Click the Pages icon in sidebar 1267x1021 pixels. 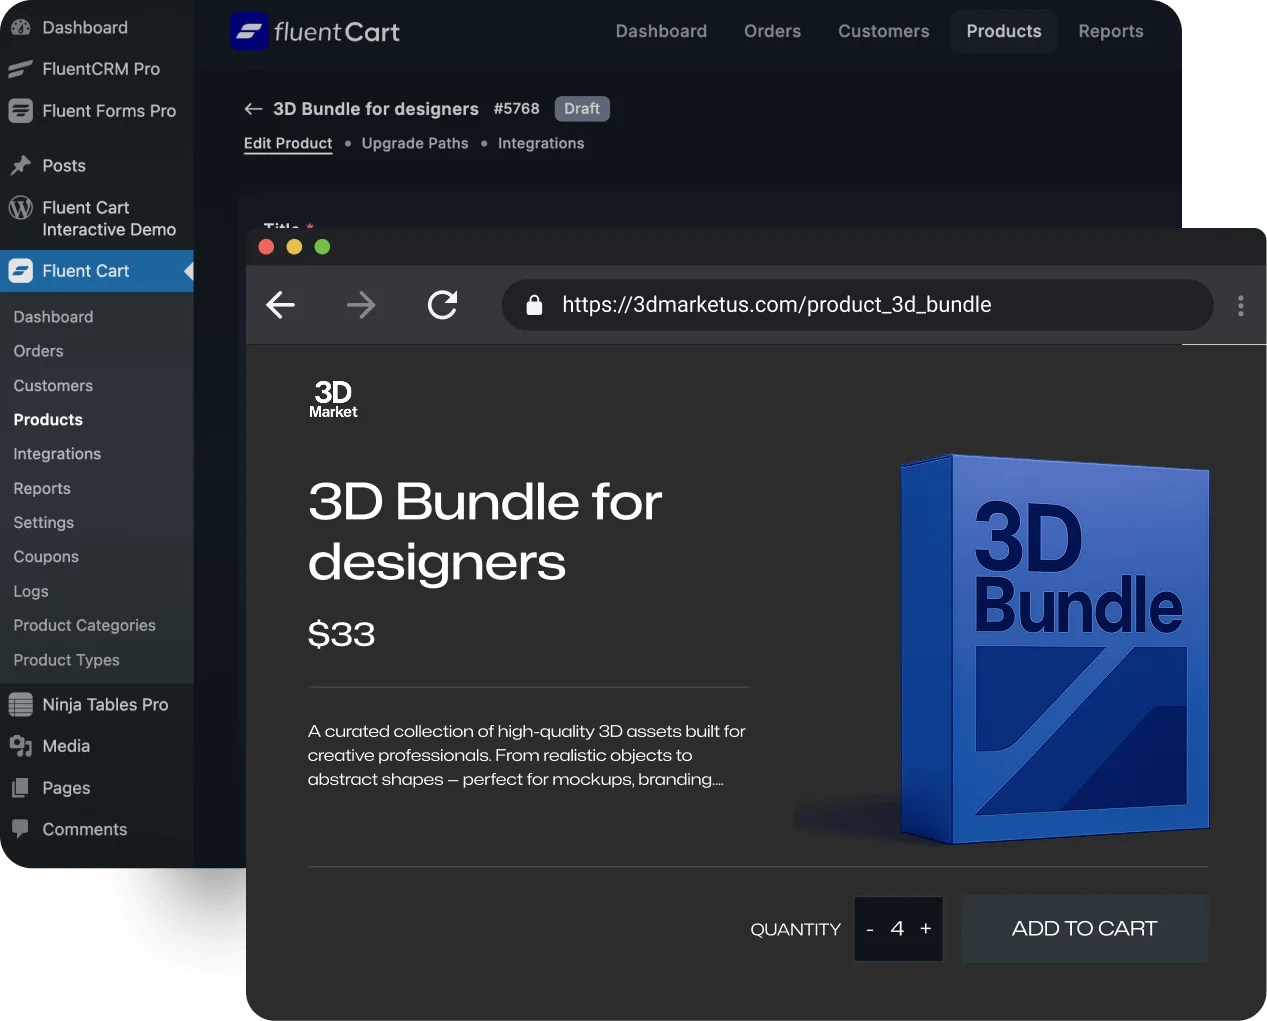(20, 788)
